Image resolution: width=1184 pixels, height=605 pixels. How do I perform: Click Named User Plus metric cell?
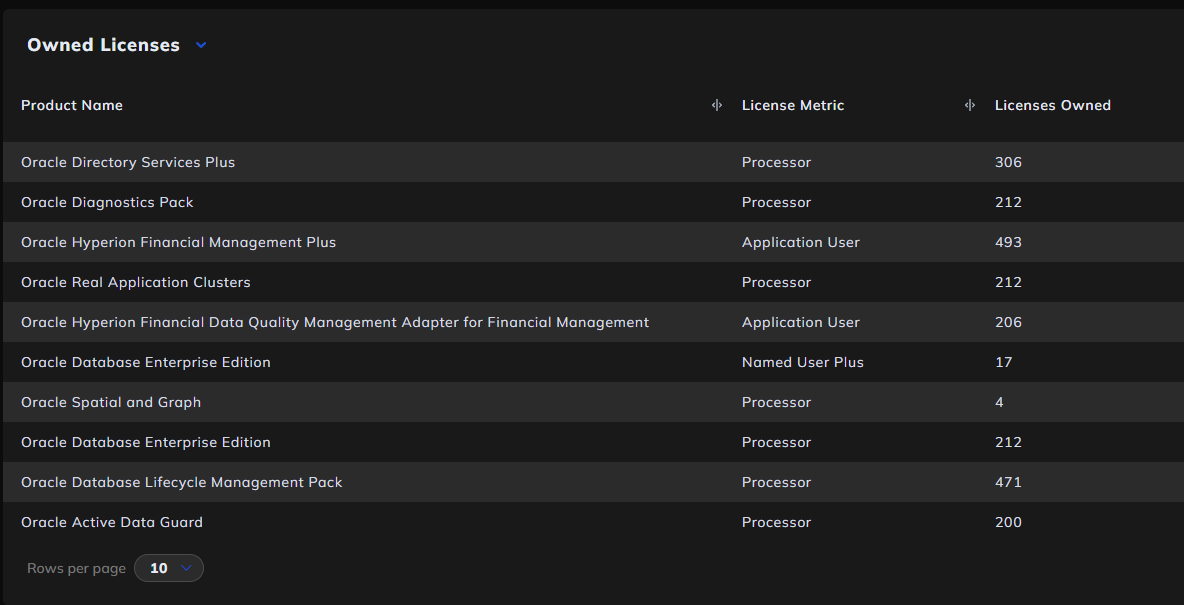[x=803, y=363]
